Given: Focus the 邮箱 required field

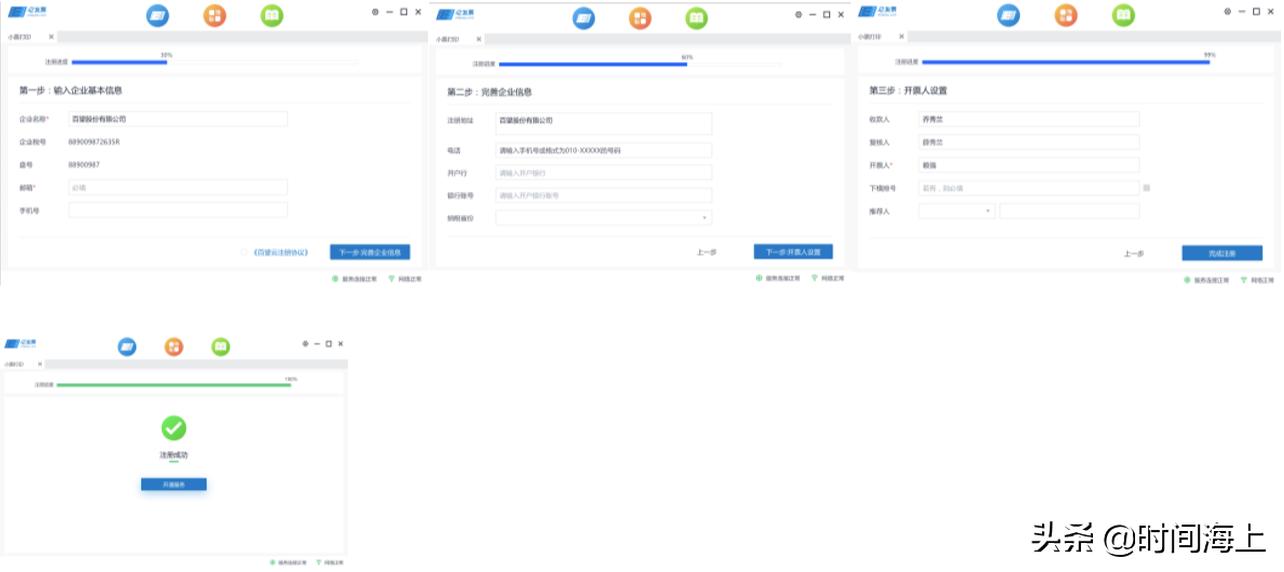Looking at the screenshot, I should click(178, 187).
